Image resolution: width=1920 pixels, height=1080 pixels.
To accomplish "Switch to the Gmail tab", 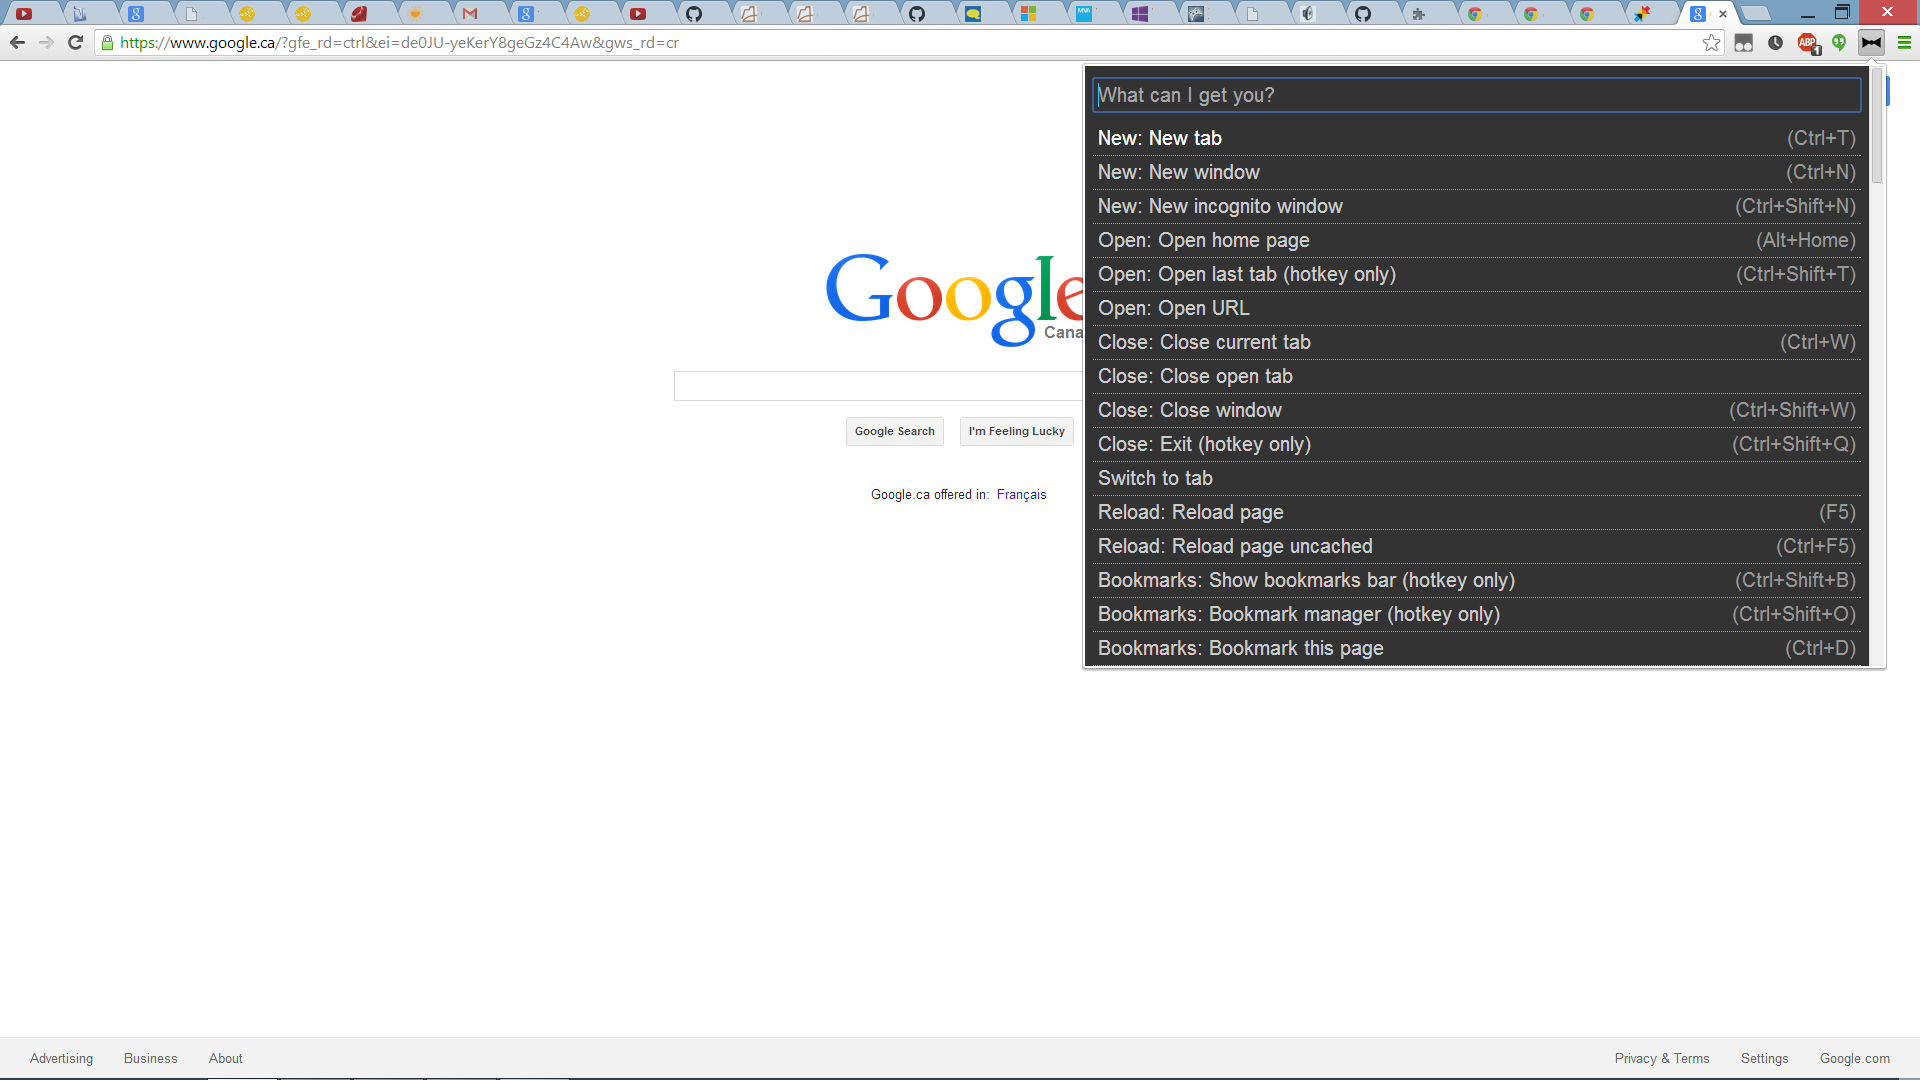I will (470, 14).
